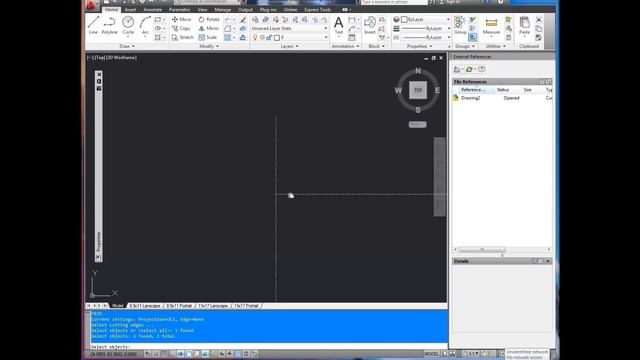Open the 8.5x11 Landscape layout tab
Screen dimensions: 640x360
[145, 306]
